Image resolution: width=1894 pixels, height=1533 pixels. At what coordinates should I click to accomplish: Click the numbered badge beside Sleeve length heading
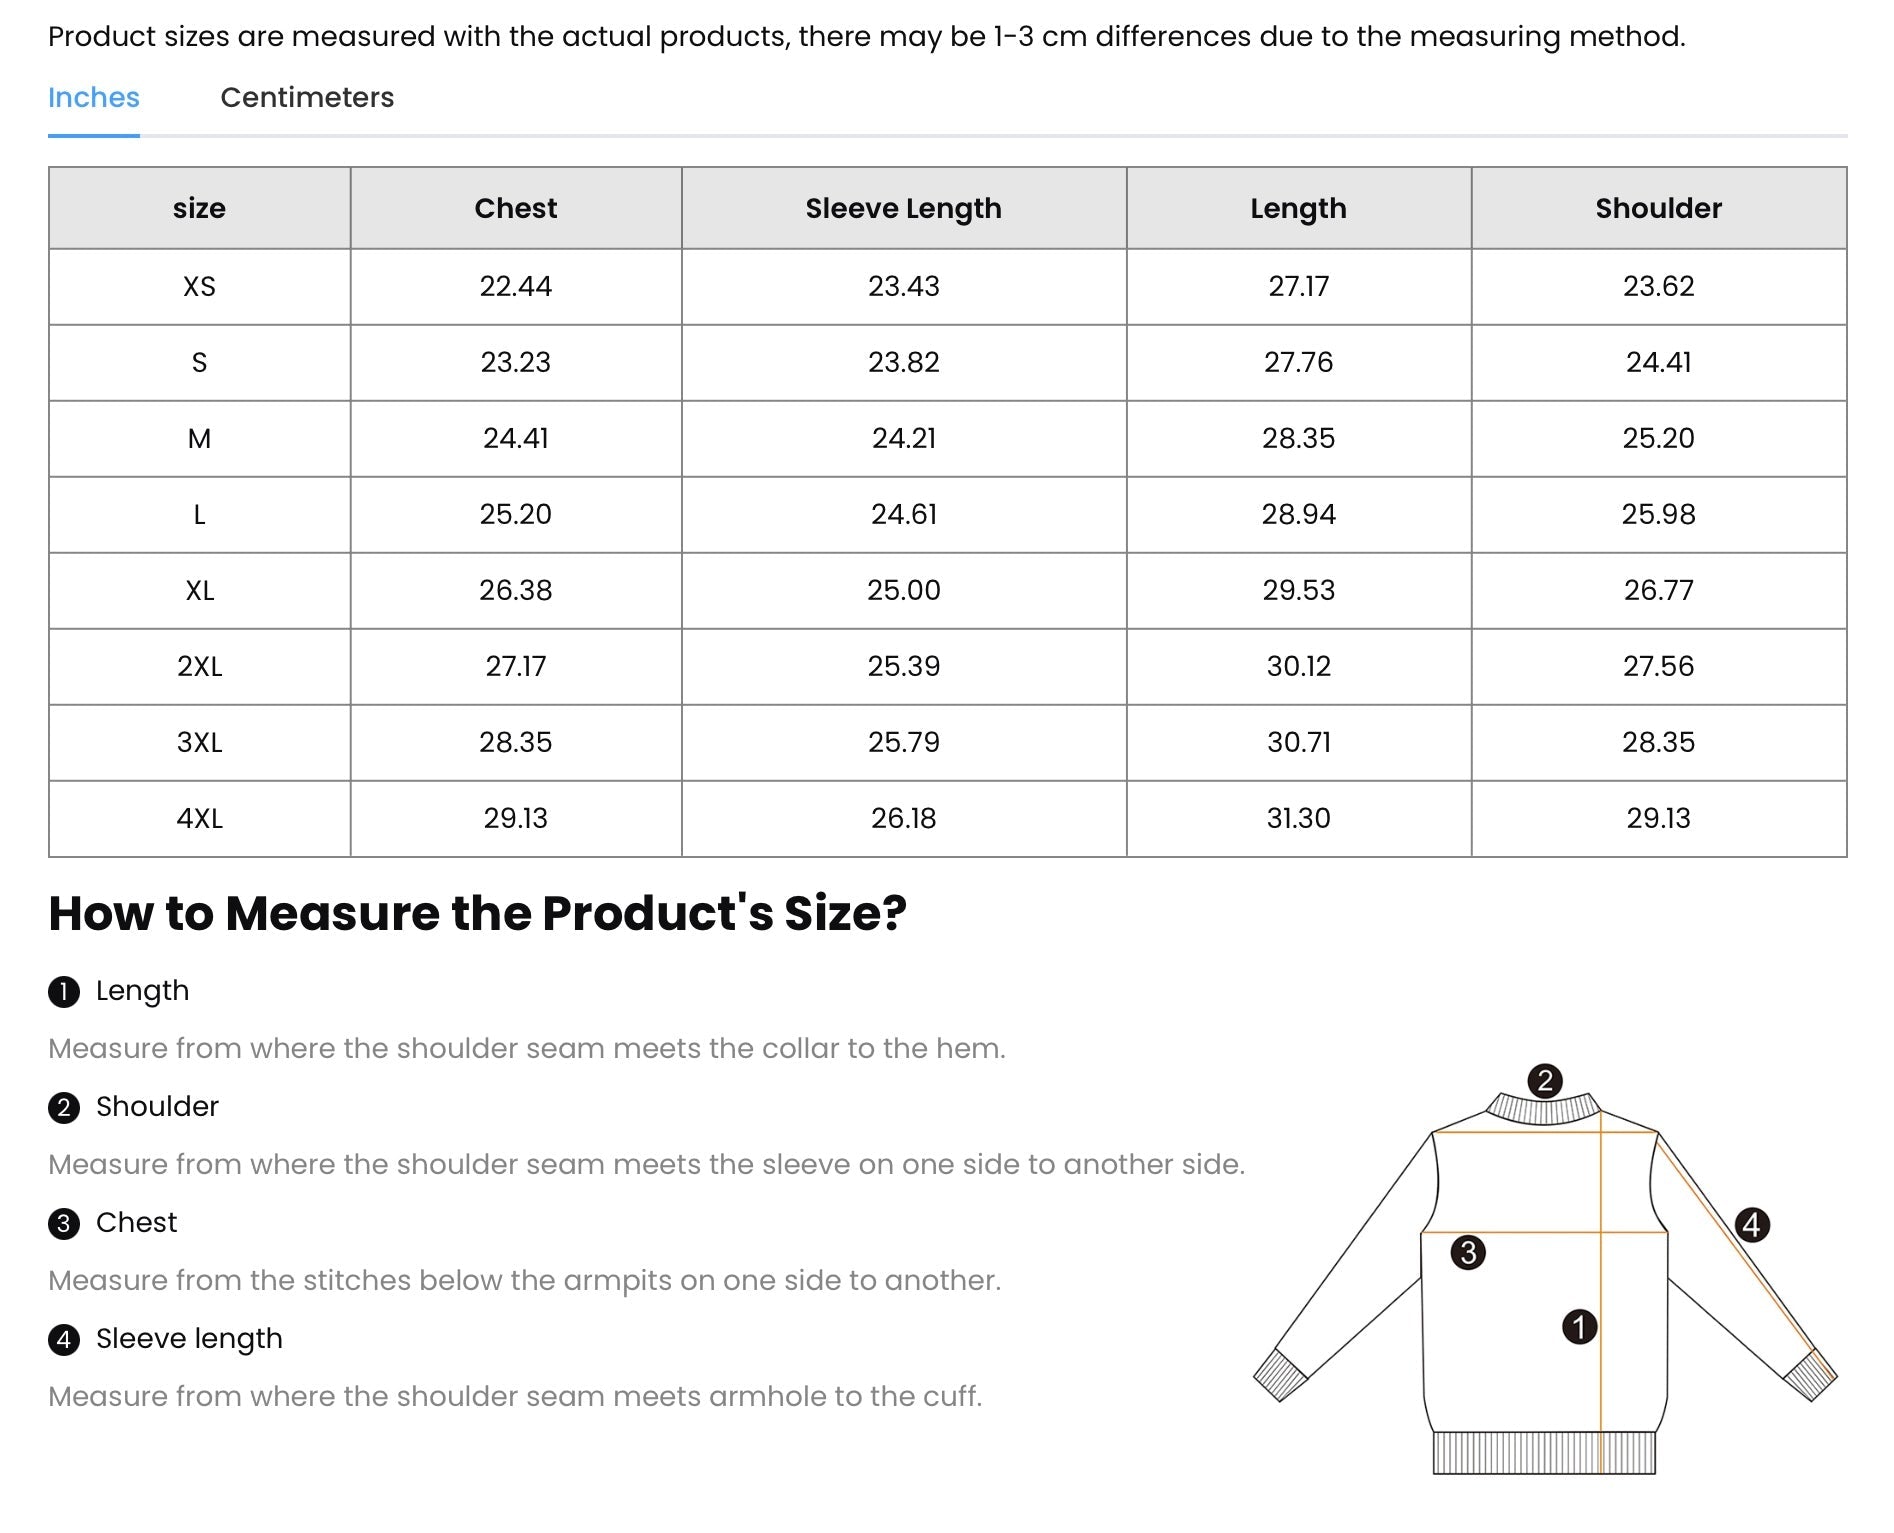pyautogui.click(x=64, y=1339)
